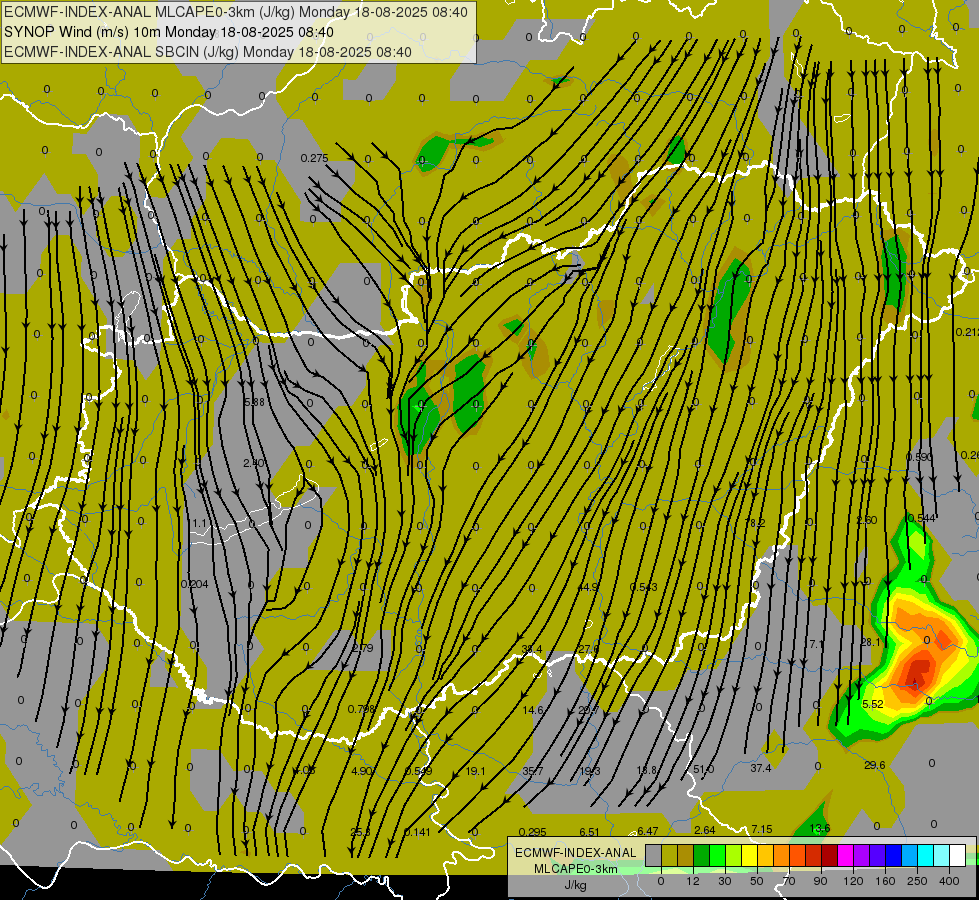The width and height of the screenshot is (979, 900).
Task: Click the legend label 'MLCAPE0-3km'
Action: click(575, 869)
